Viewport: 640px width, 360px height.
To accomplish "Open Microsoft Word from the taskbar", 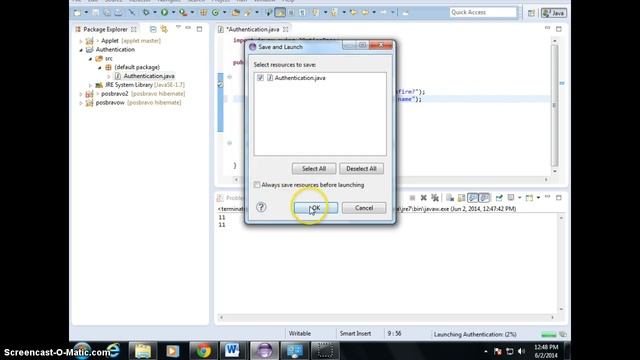I will pyautogui.click(x=233, y=351).
